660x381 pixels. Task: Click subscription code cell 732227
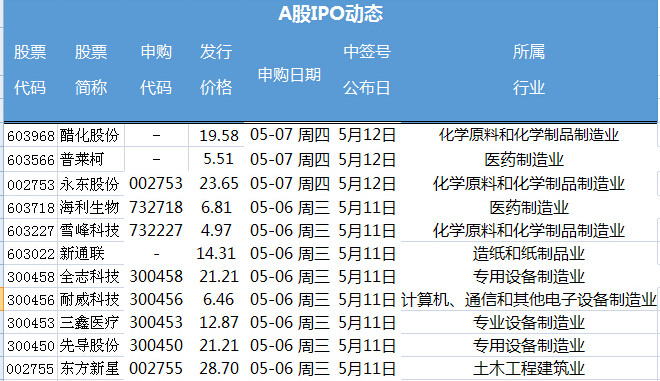(156, 230)
